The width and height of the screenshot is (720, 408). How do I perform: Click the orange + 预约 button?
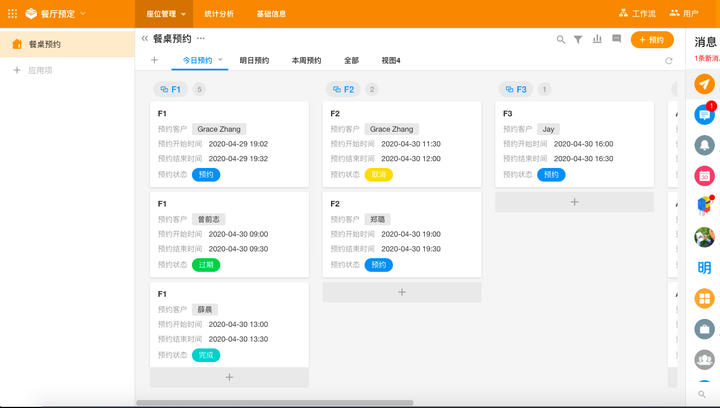click(x=652, y=40)
